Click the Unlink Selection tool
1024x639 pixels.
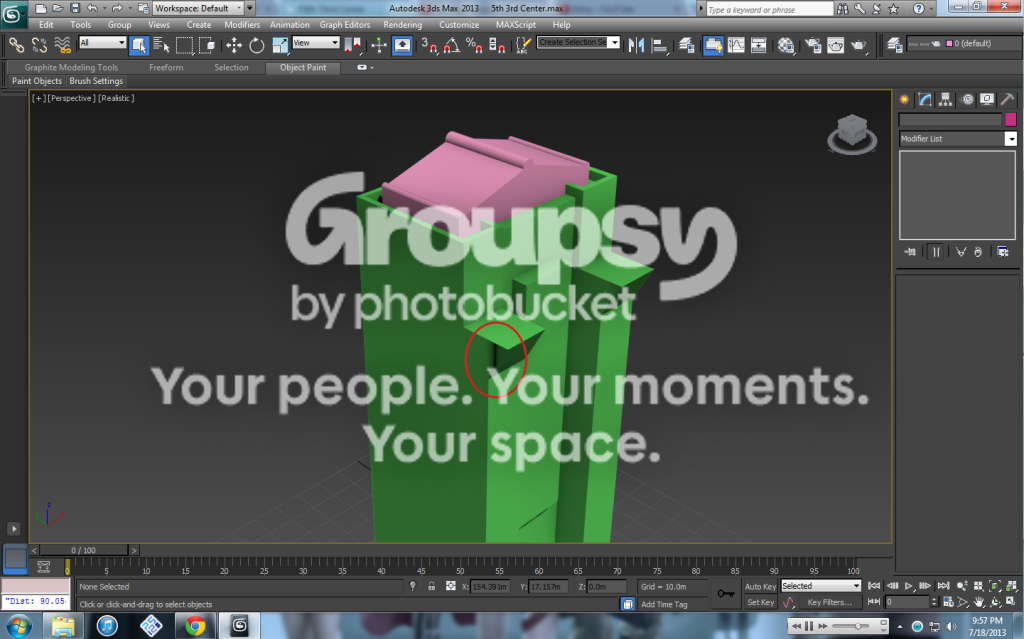coord(39,45)
